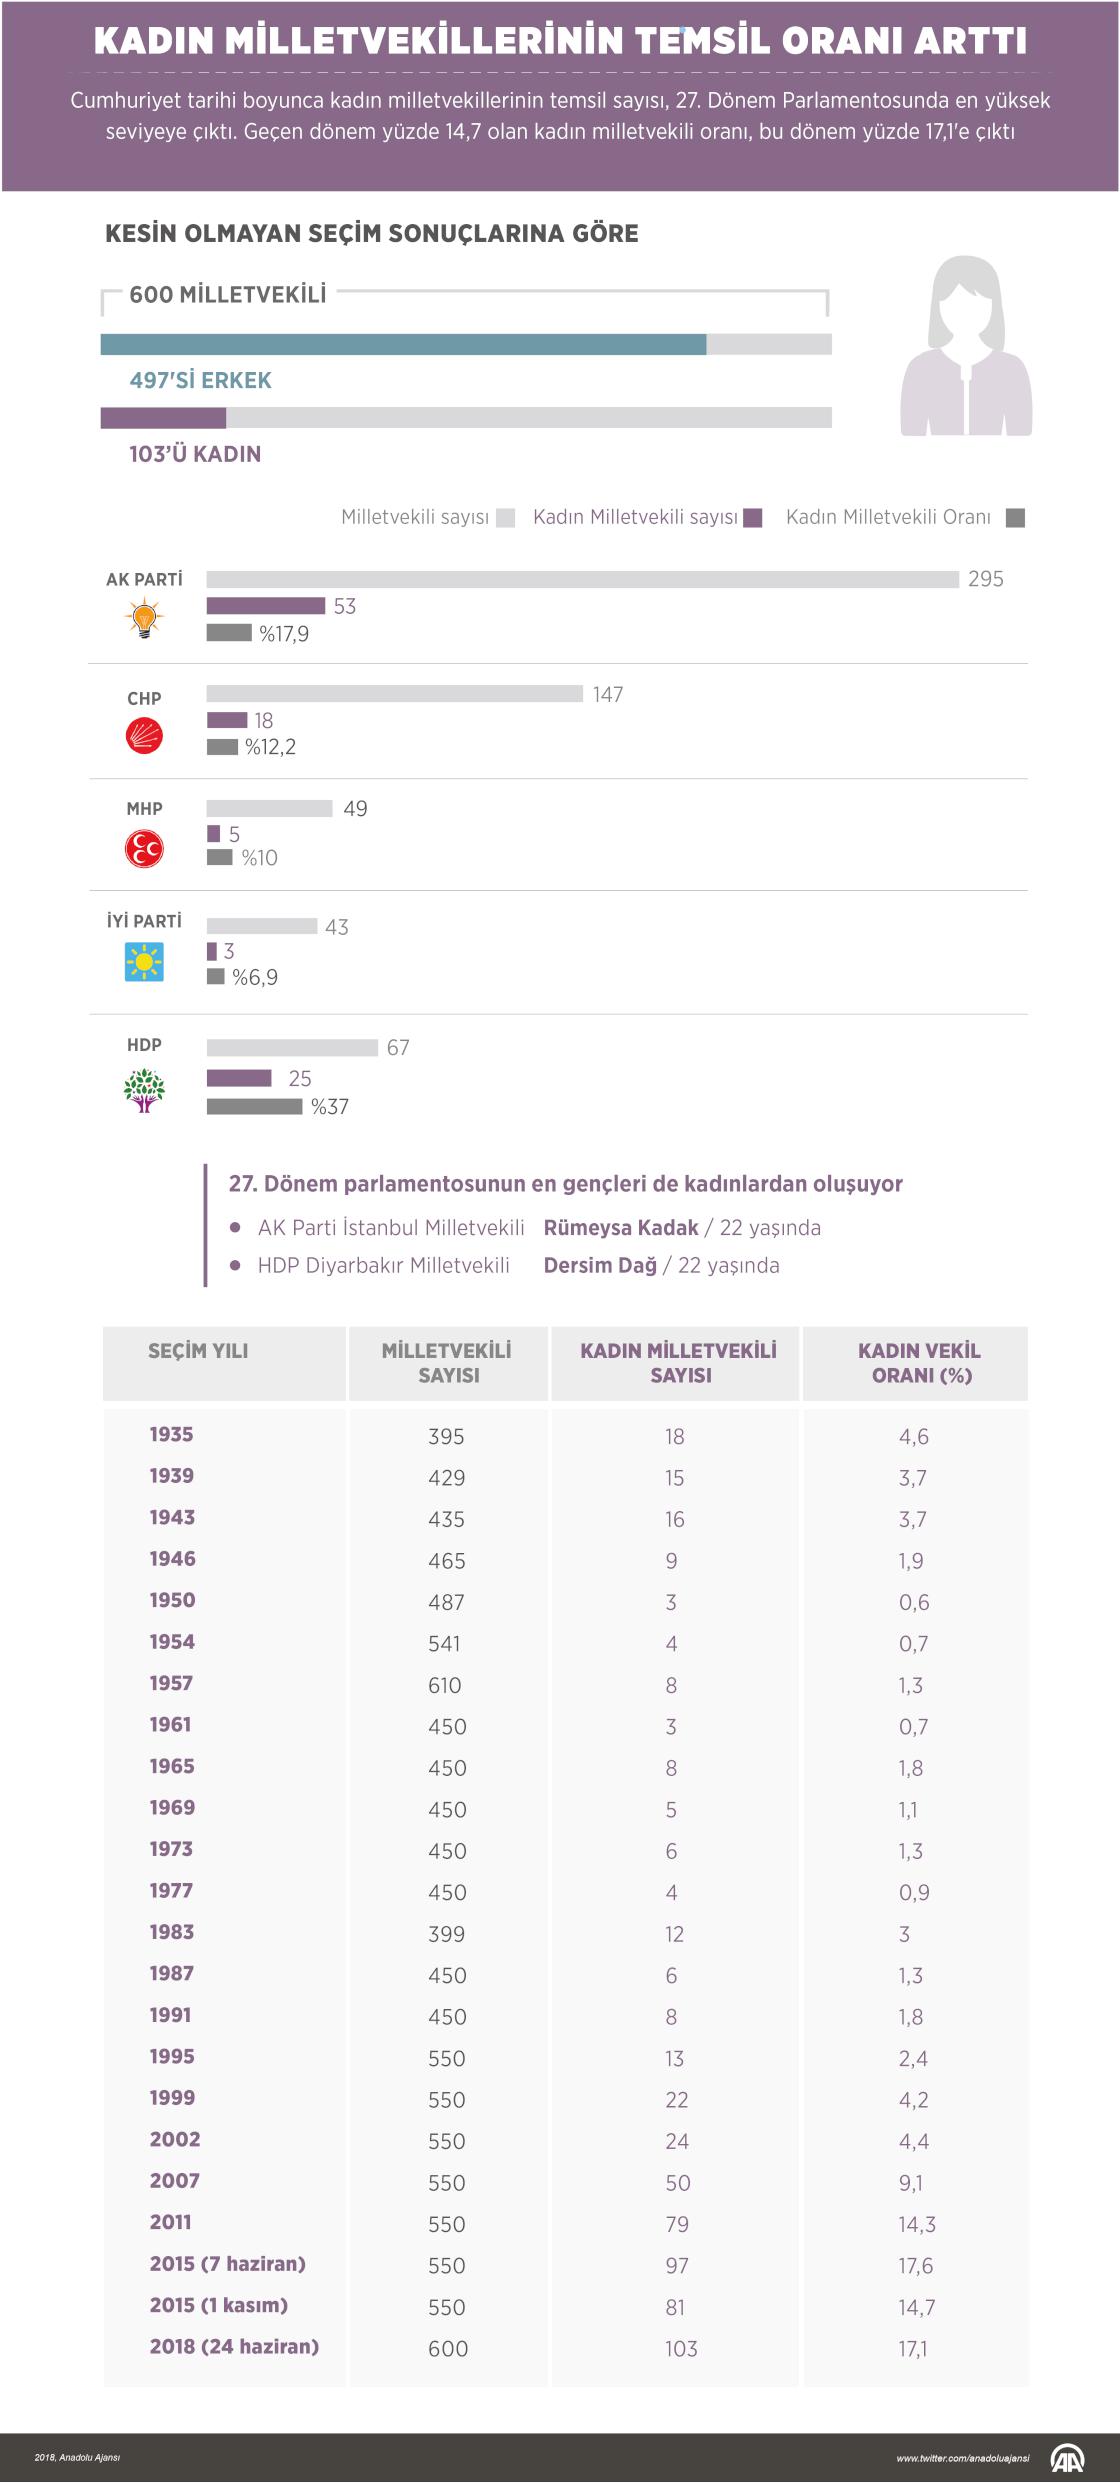Click the SEÇİM YILI column header
The image size is (1120, 2483).
pos(198,1351)
